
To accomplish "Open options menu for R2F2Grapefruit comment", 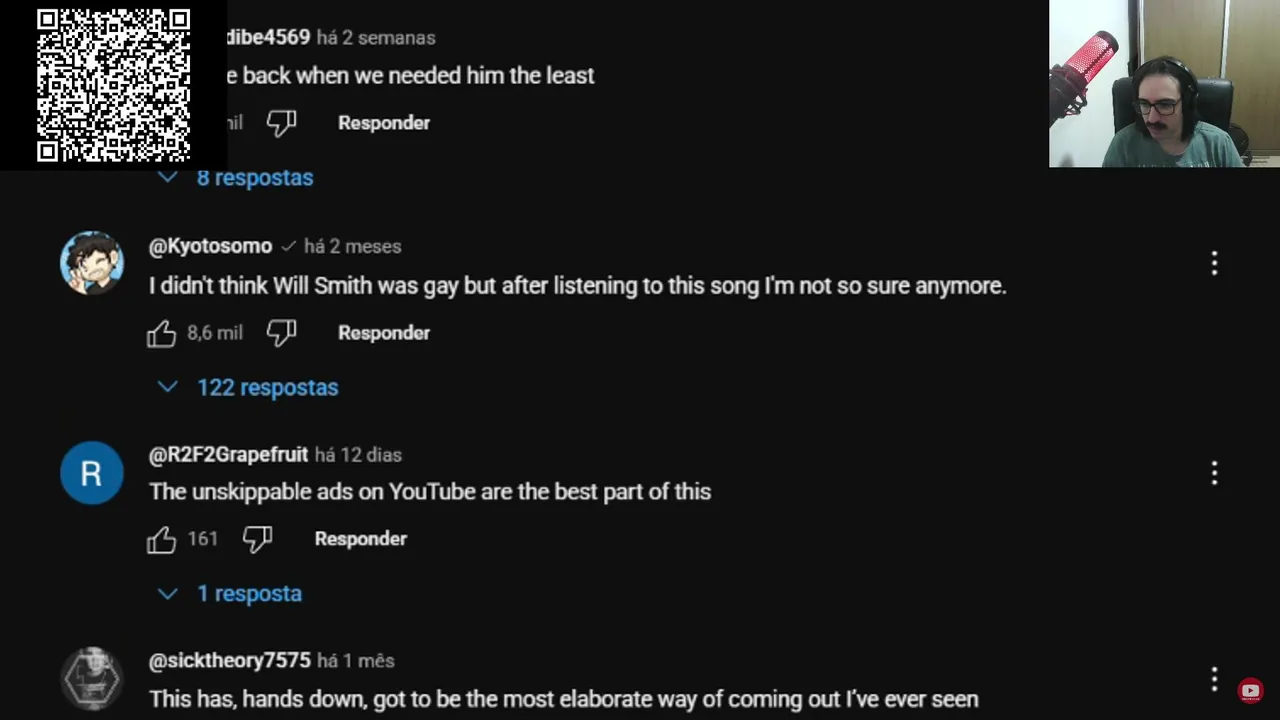I will [1214, 473].
